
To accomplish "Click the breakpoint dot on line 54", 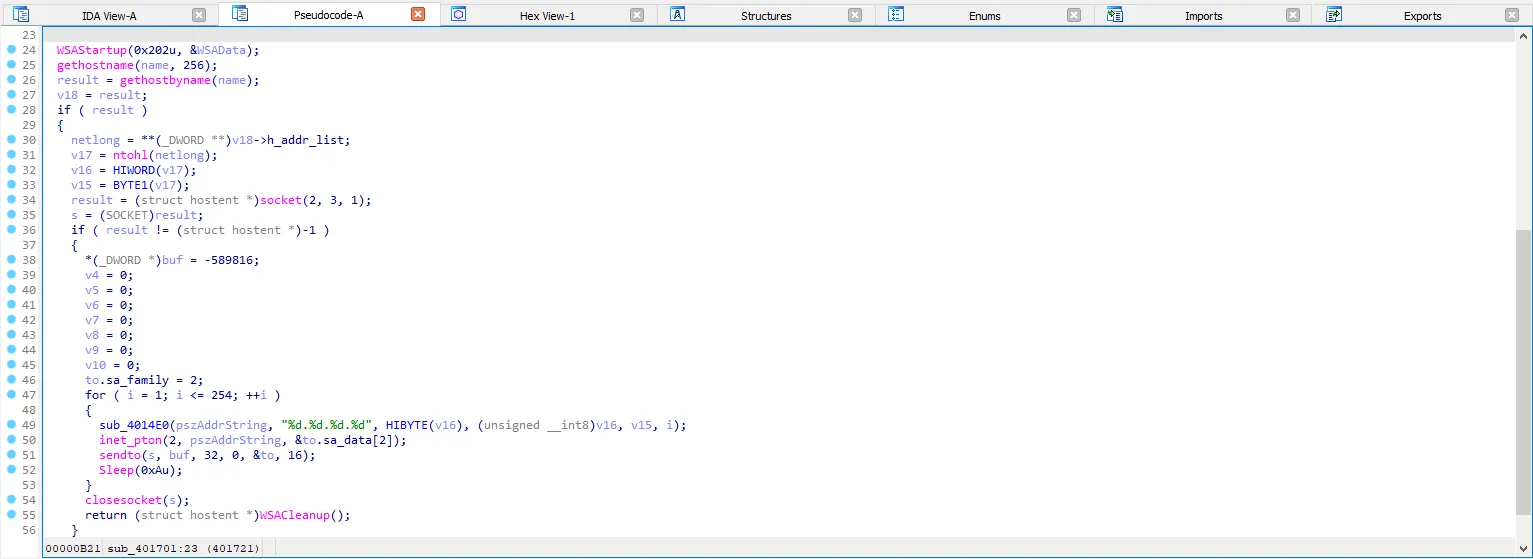I will (11, 499).
